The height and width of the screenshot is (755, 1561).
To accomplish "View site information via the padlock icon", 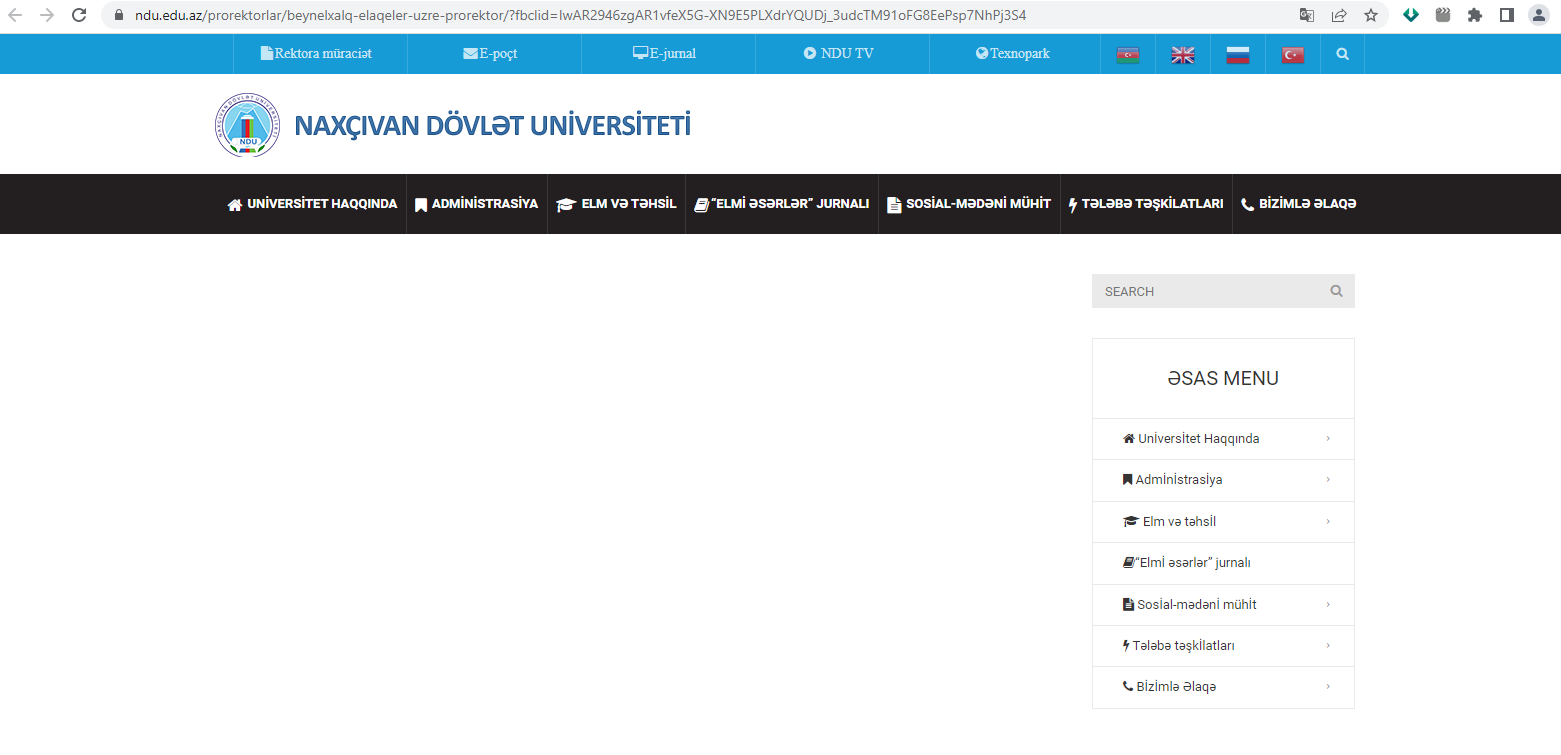I will [x=119, y=15].
